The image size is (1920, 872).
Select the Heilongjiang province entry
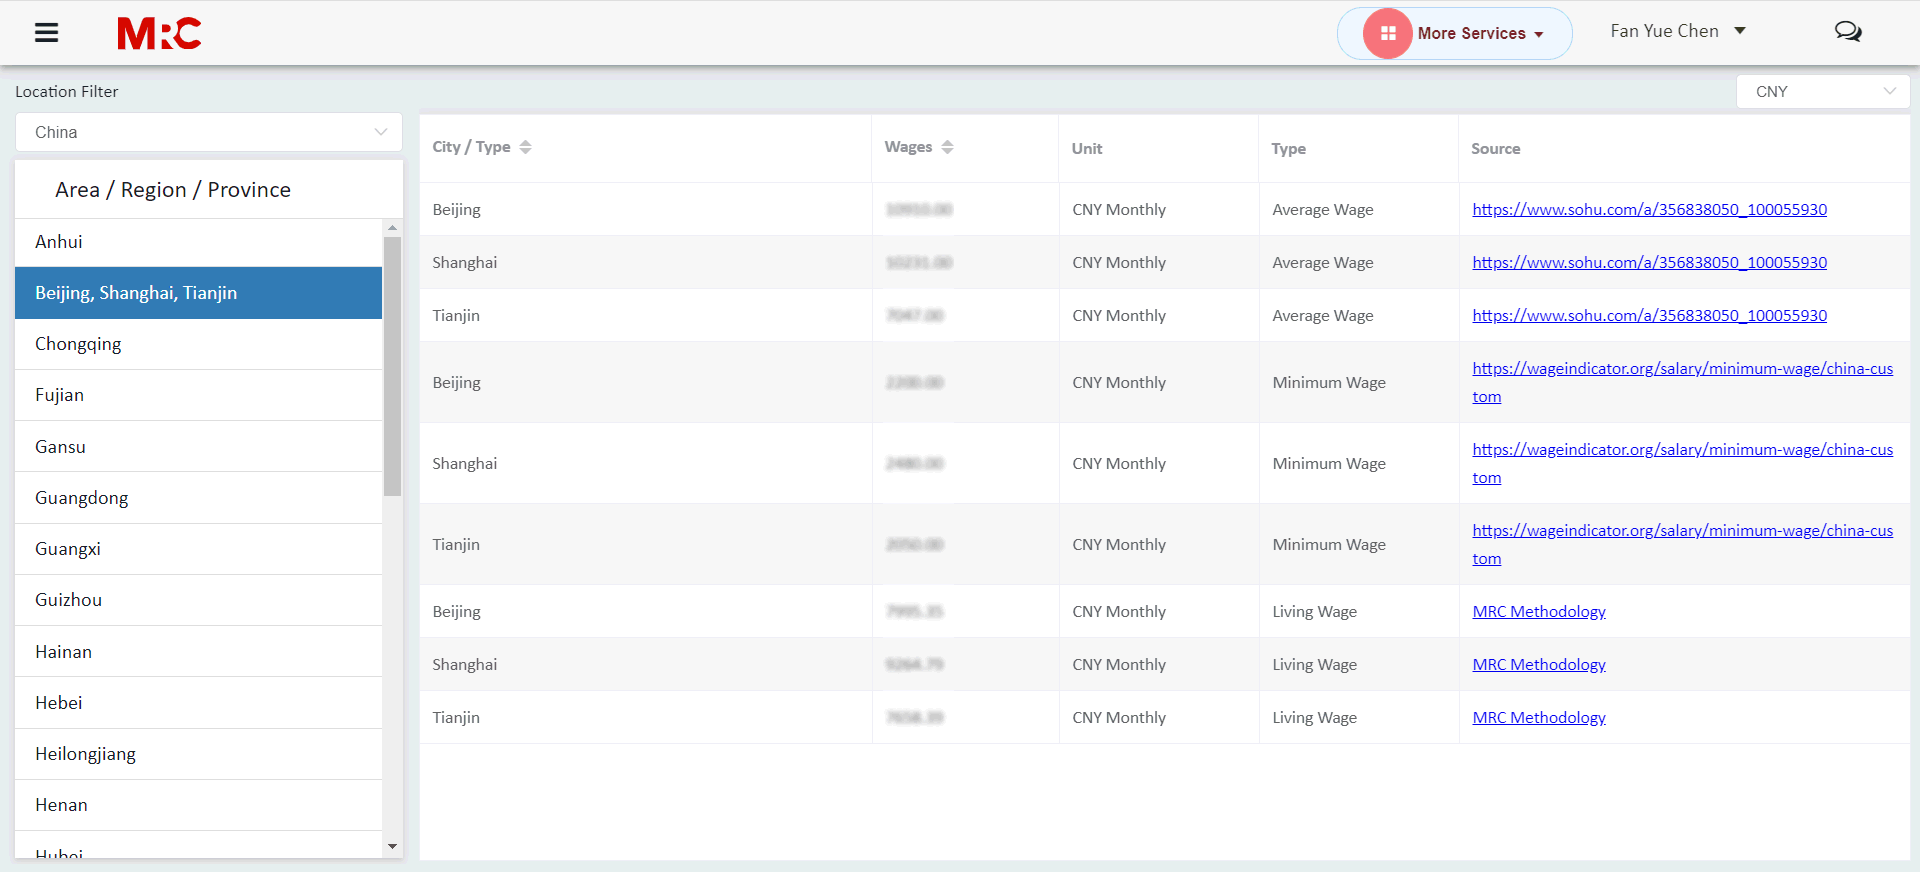85,754
